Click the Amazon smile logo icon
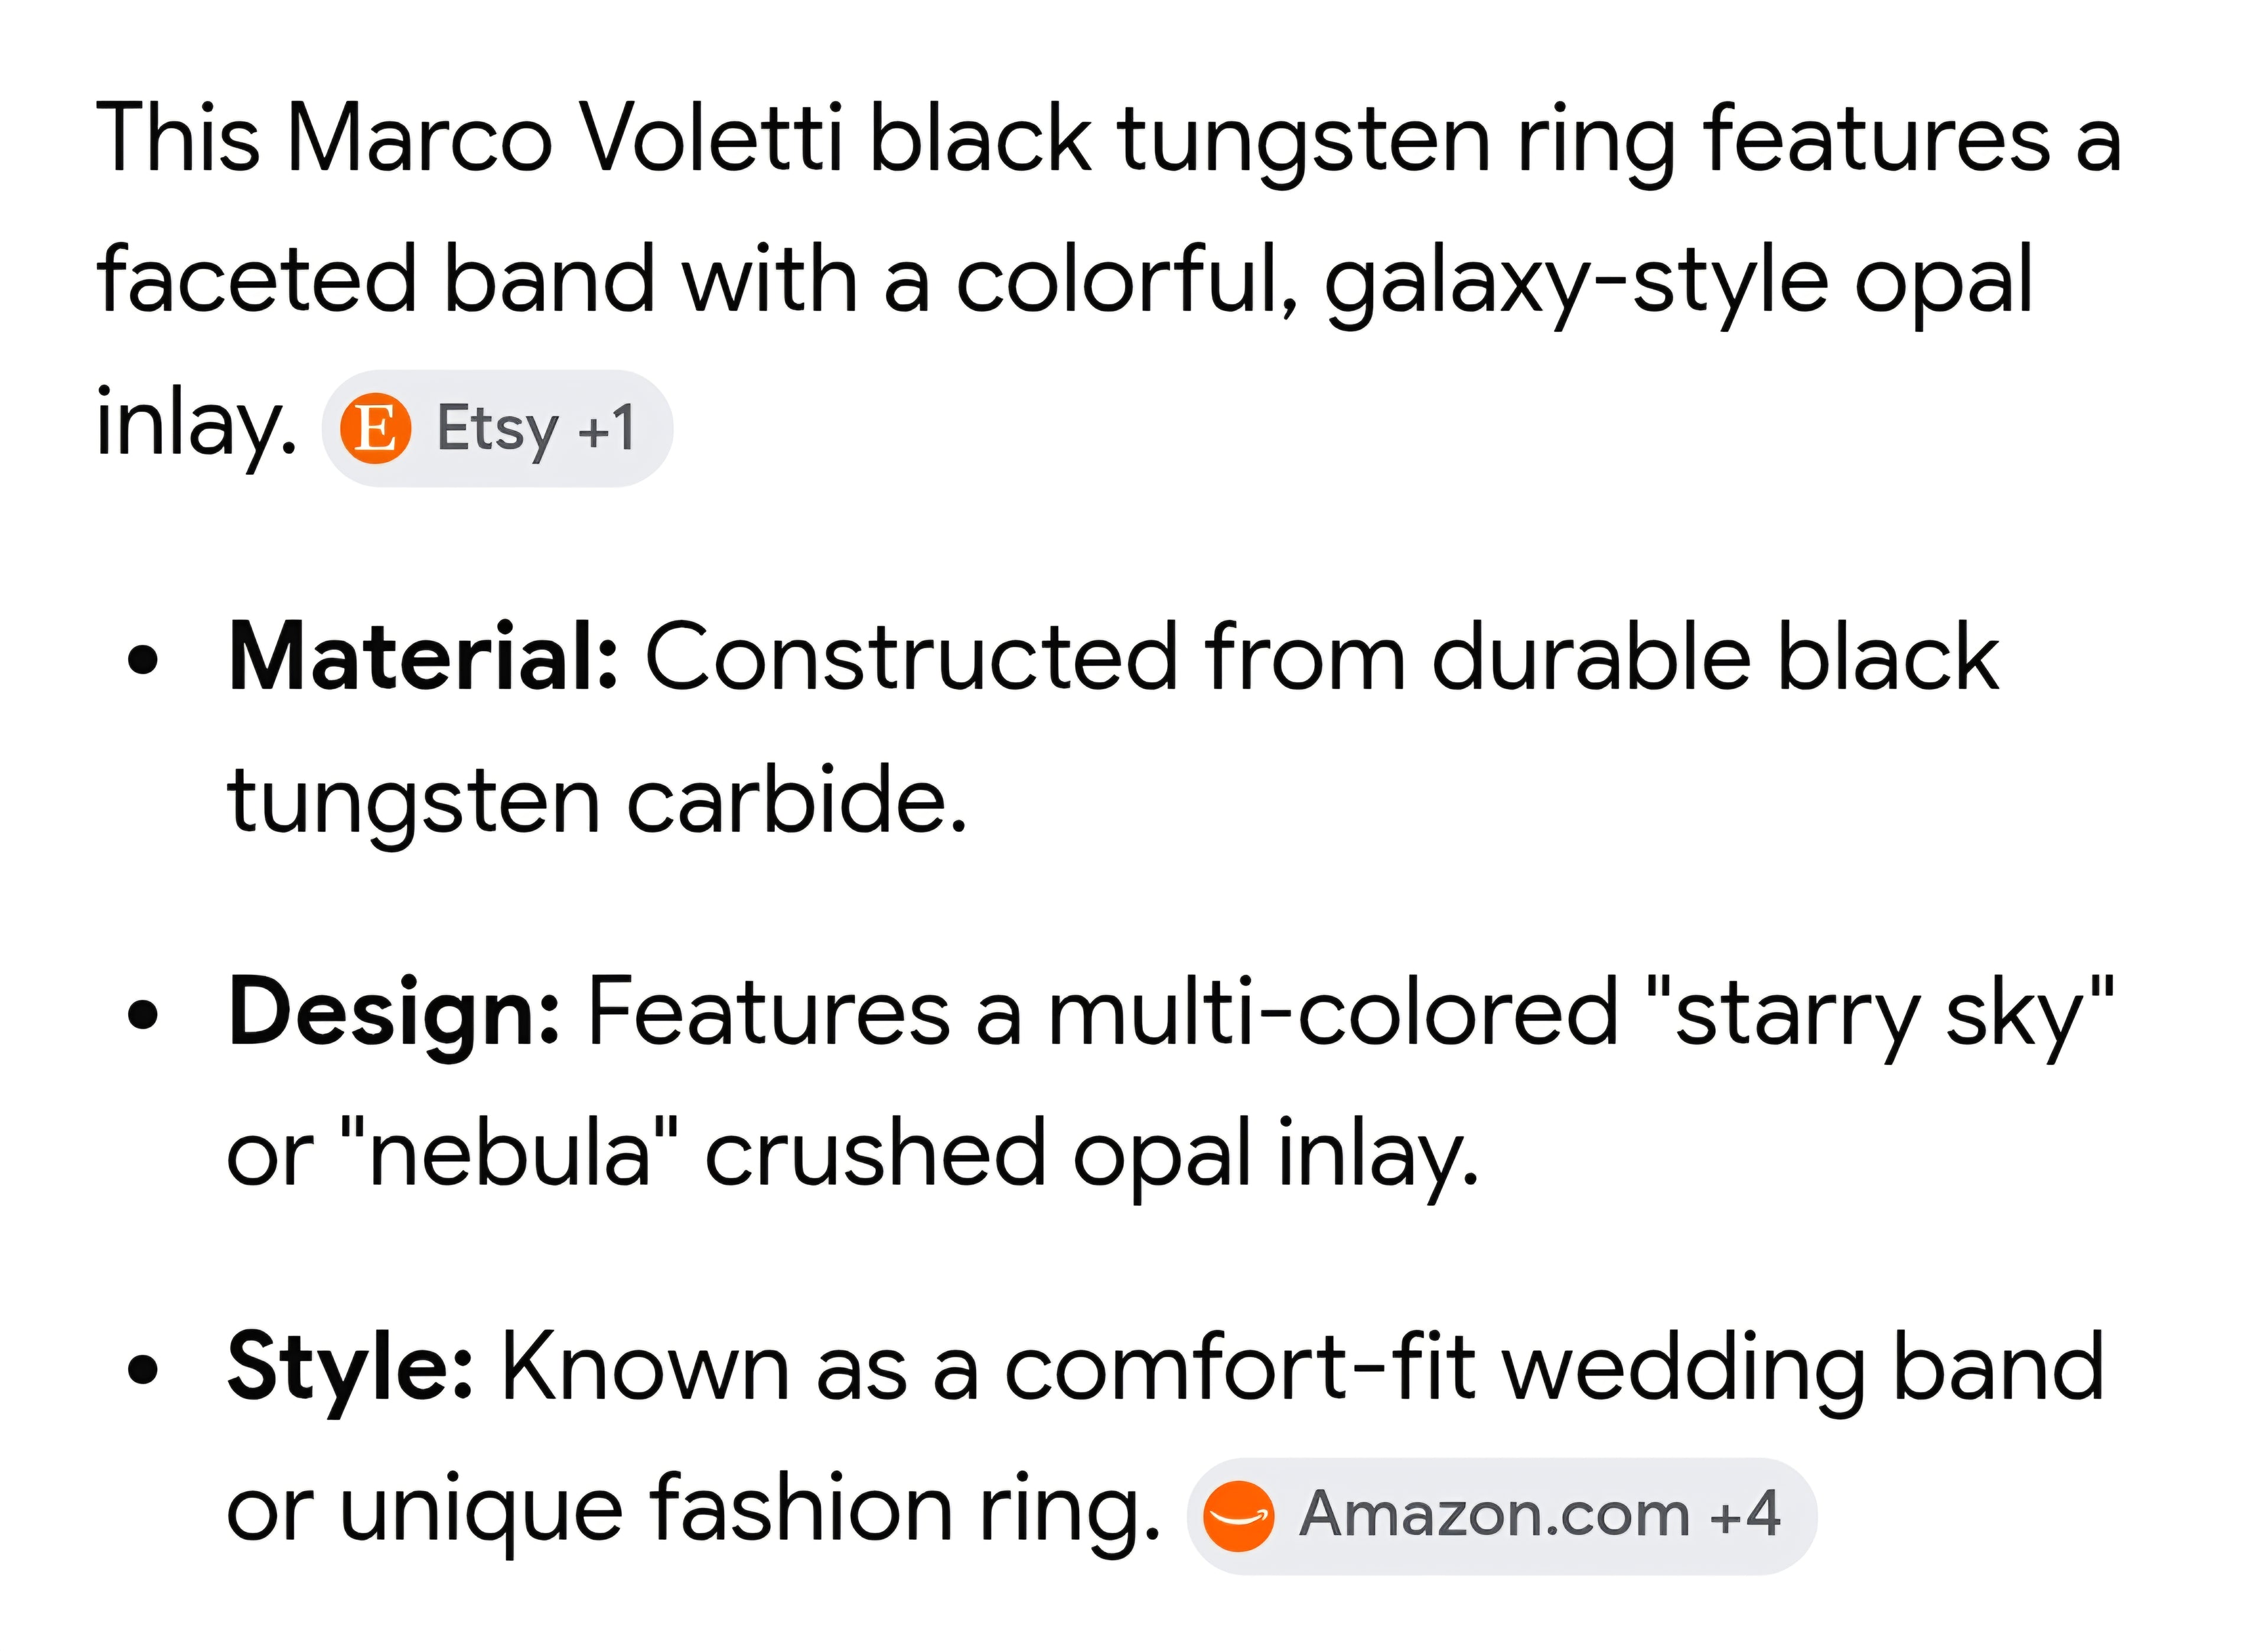Viewport: 2268px width, 1651px height. (1238, 1516)
